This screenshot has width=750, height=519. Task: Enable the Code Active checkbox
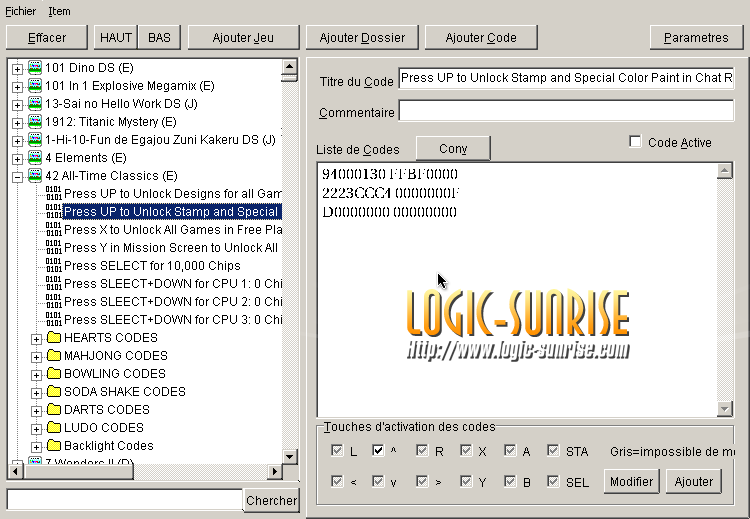tap(635, 142)
